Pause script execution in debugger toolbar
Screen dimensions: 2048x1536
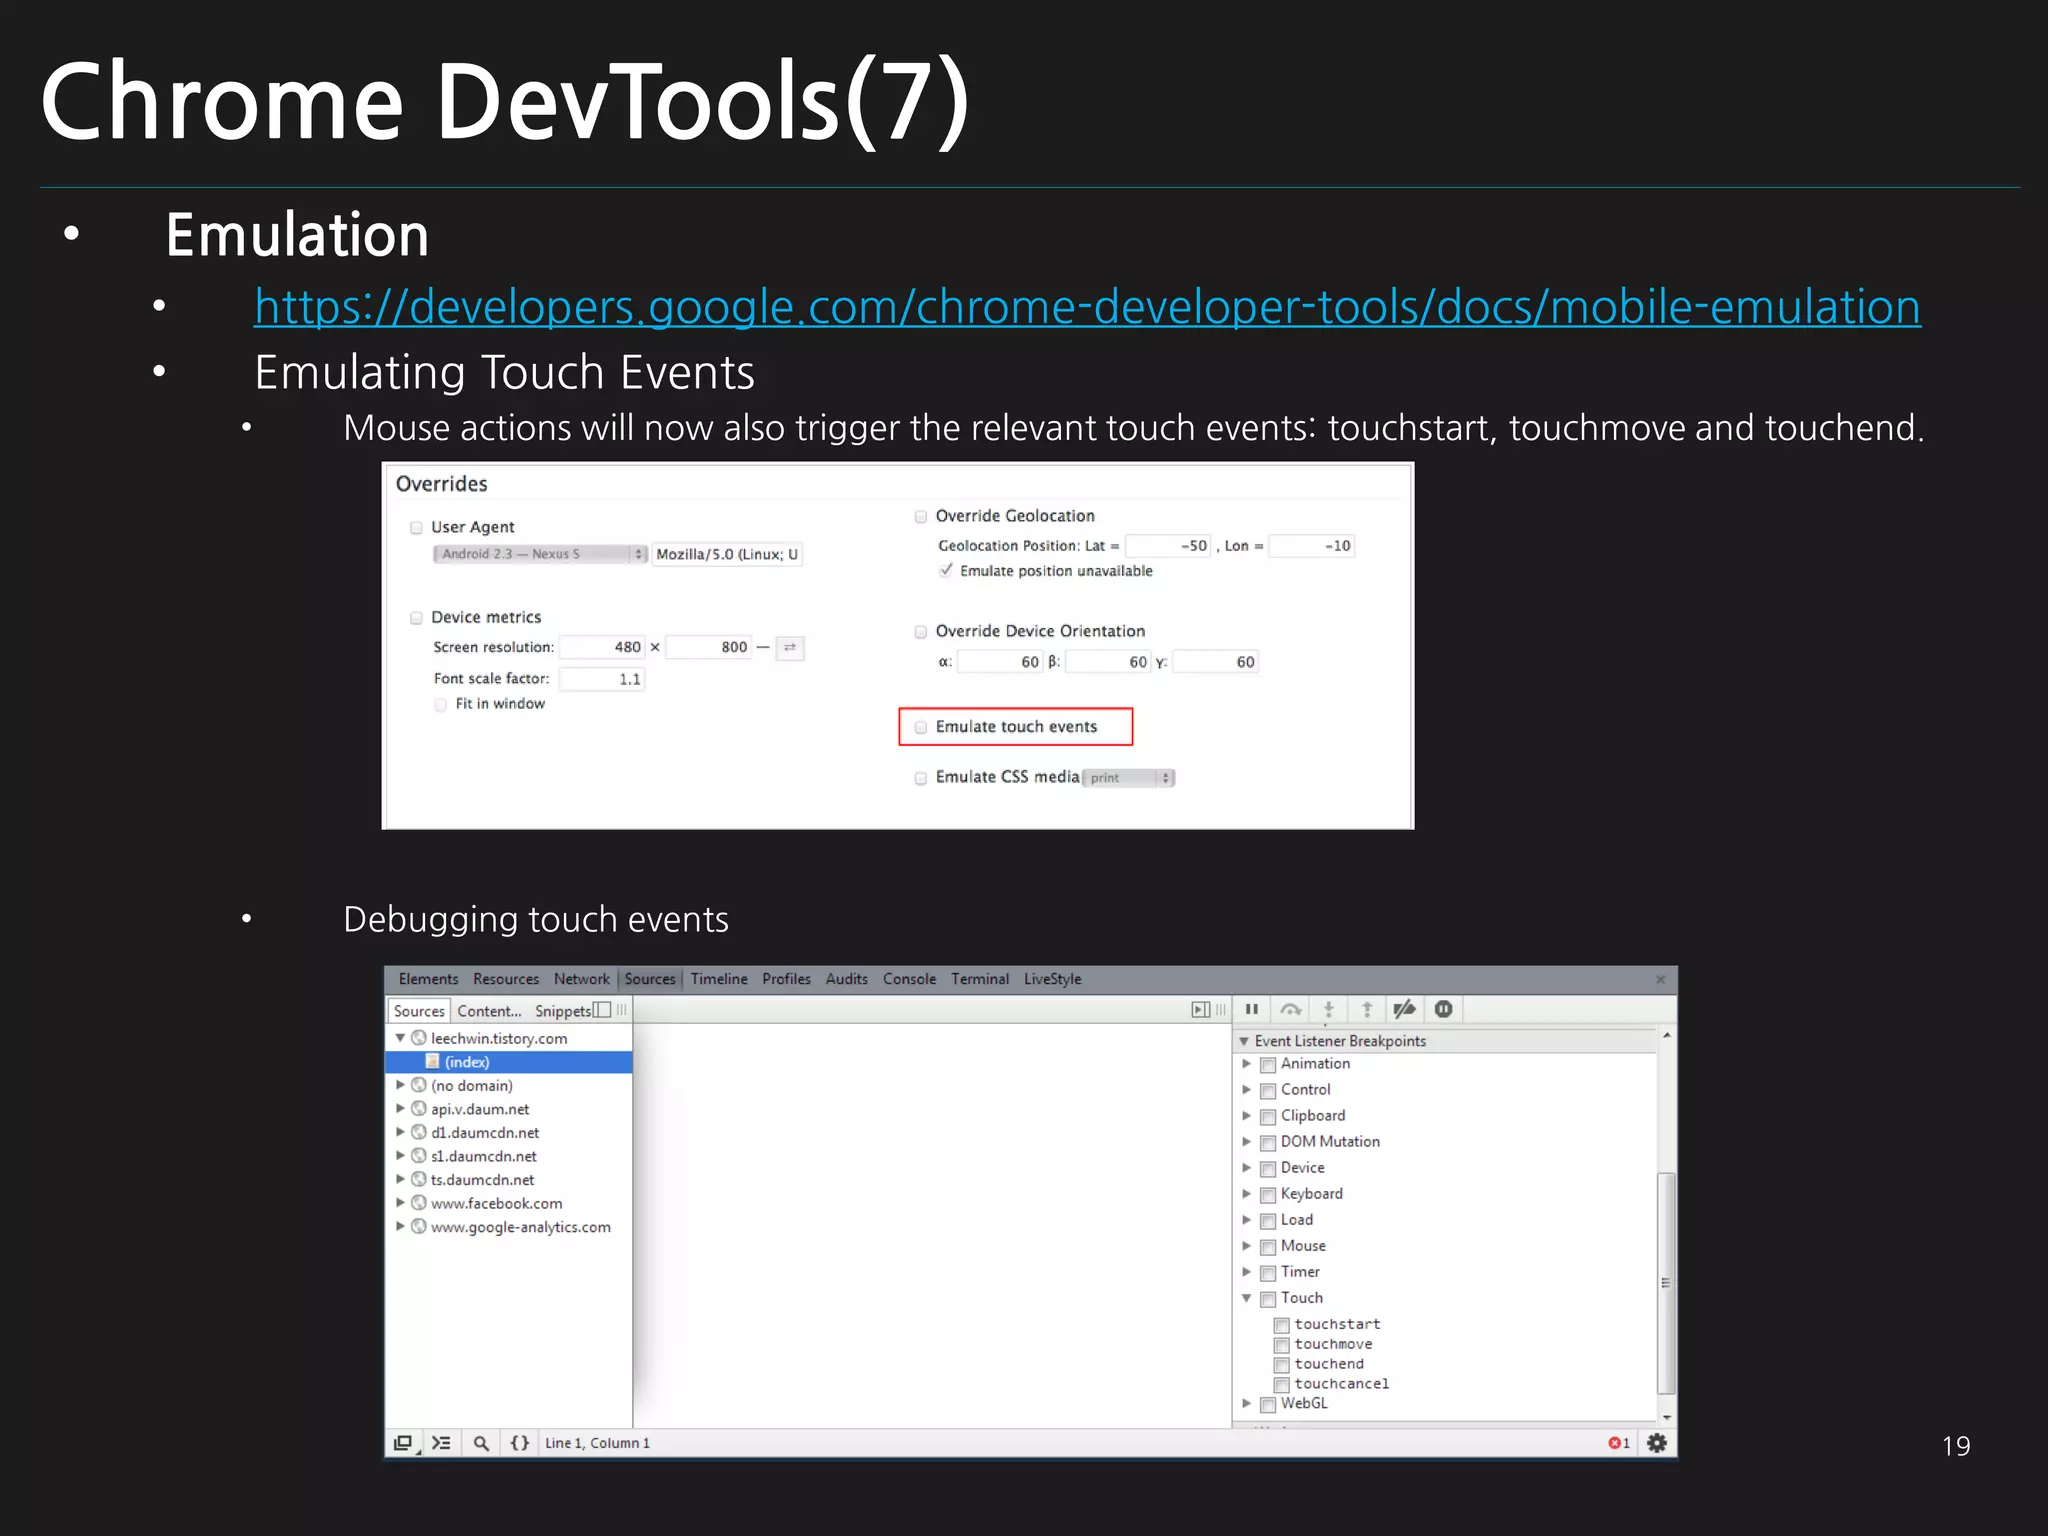1251,1009
